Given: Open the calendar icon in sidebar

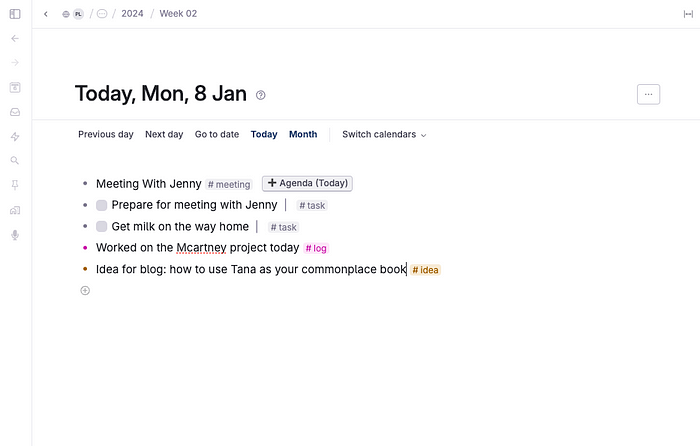Looking at the screenshot, I should pyautogui.click(x=15, y=88).
